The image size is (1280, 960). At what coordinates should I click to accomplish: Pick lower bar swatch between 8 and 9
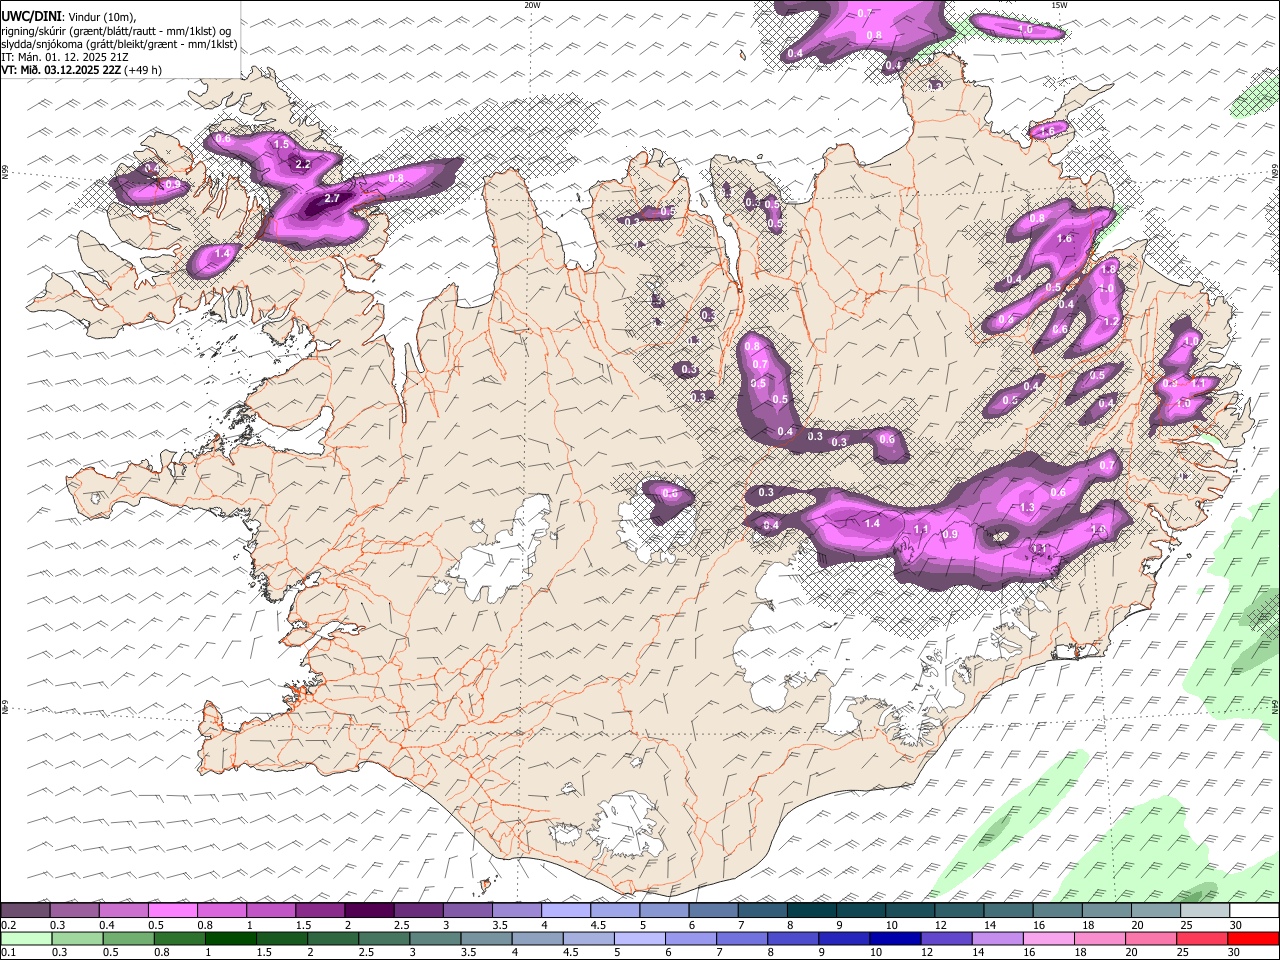point(793,938)
